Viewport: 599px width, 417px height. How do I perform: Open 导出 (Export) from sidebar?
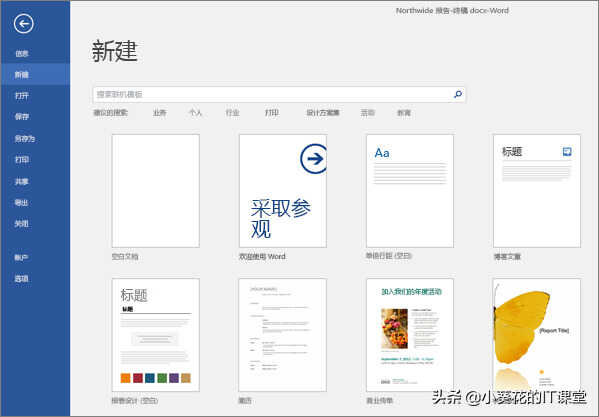22,202
